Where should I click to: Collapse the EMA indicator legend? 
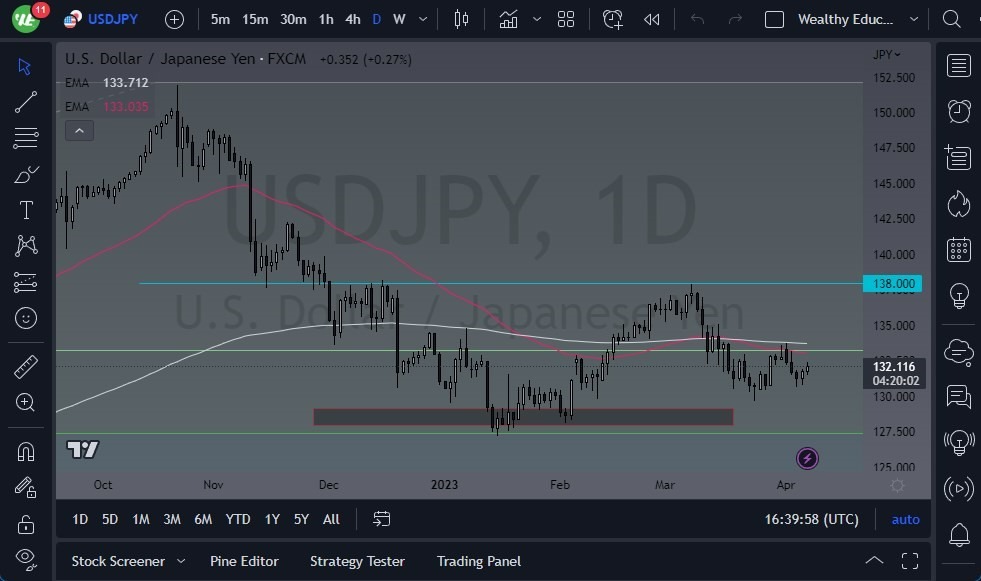point(79,130)
